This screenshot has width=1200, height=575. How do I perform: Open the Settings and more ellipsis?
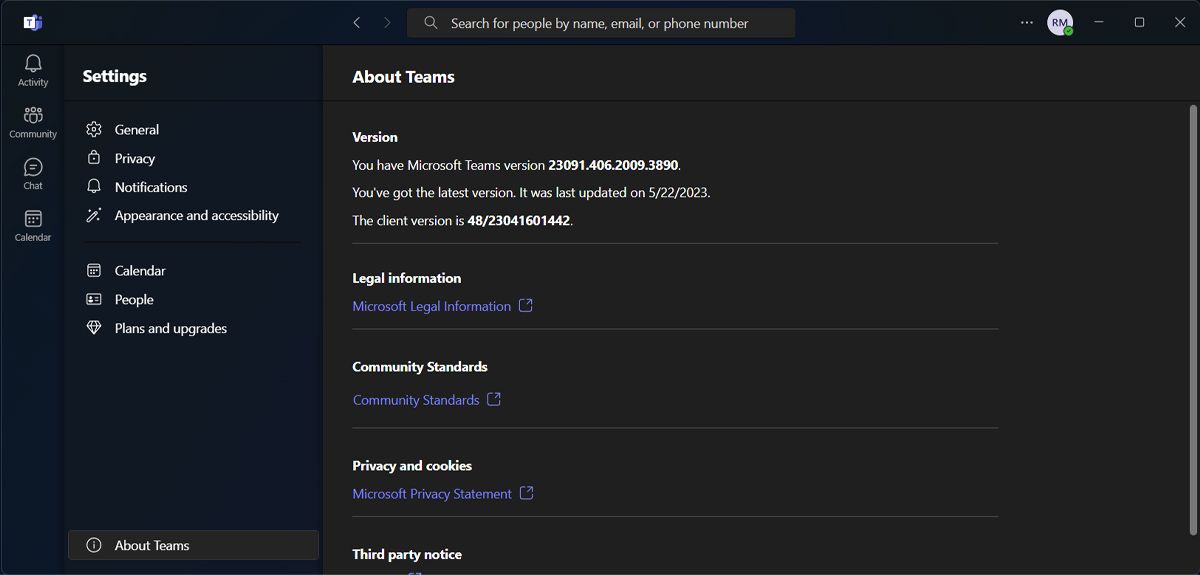tap(1027, 22)
